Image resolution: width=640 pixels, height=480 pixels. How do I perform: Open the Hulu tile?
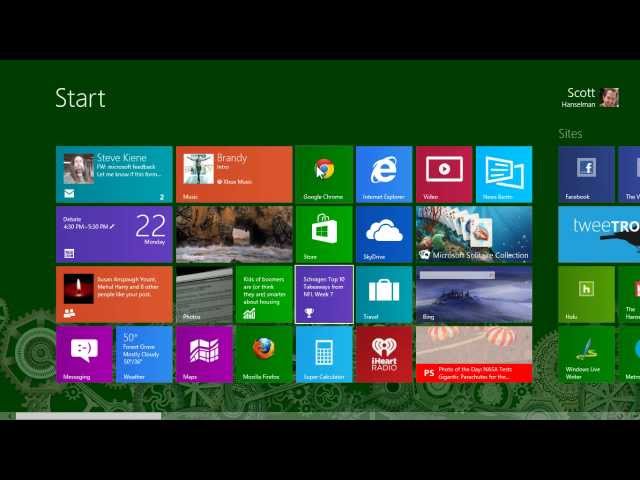pyautogui.click(x=587, y=295)
